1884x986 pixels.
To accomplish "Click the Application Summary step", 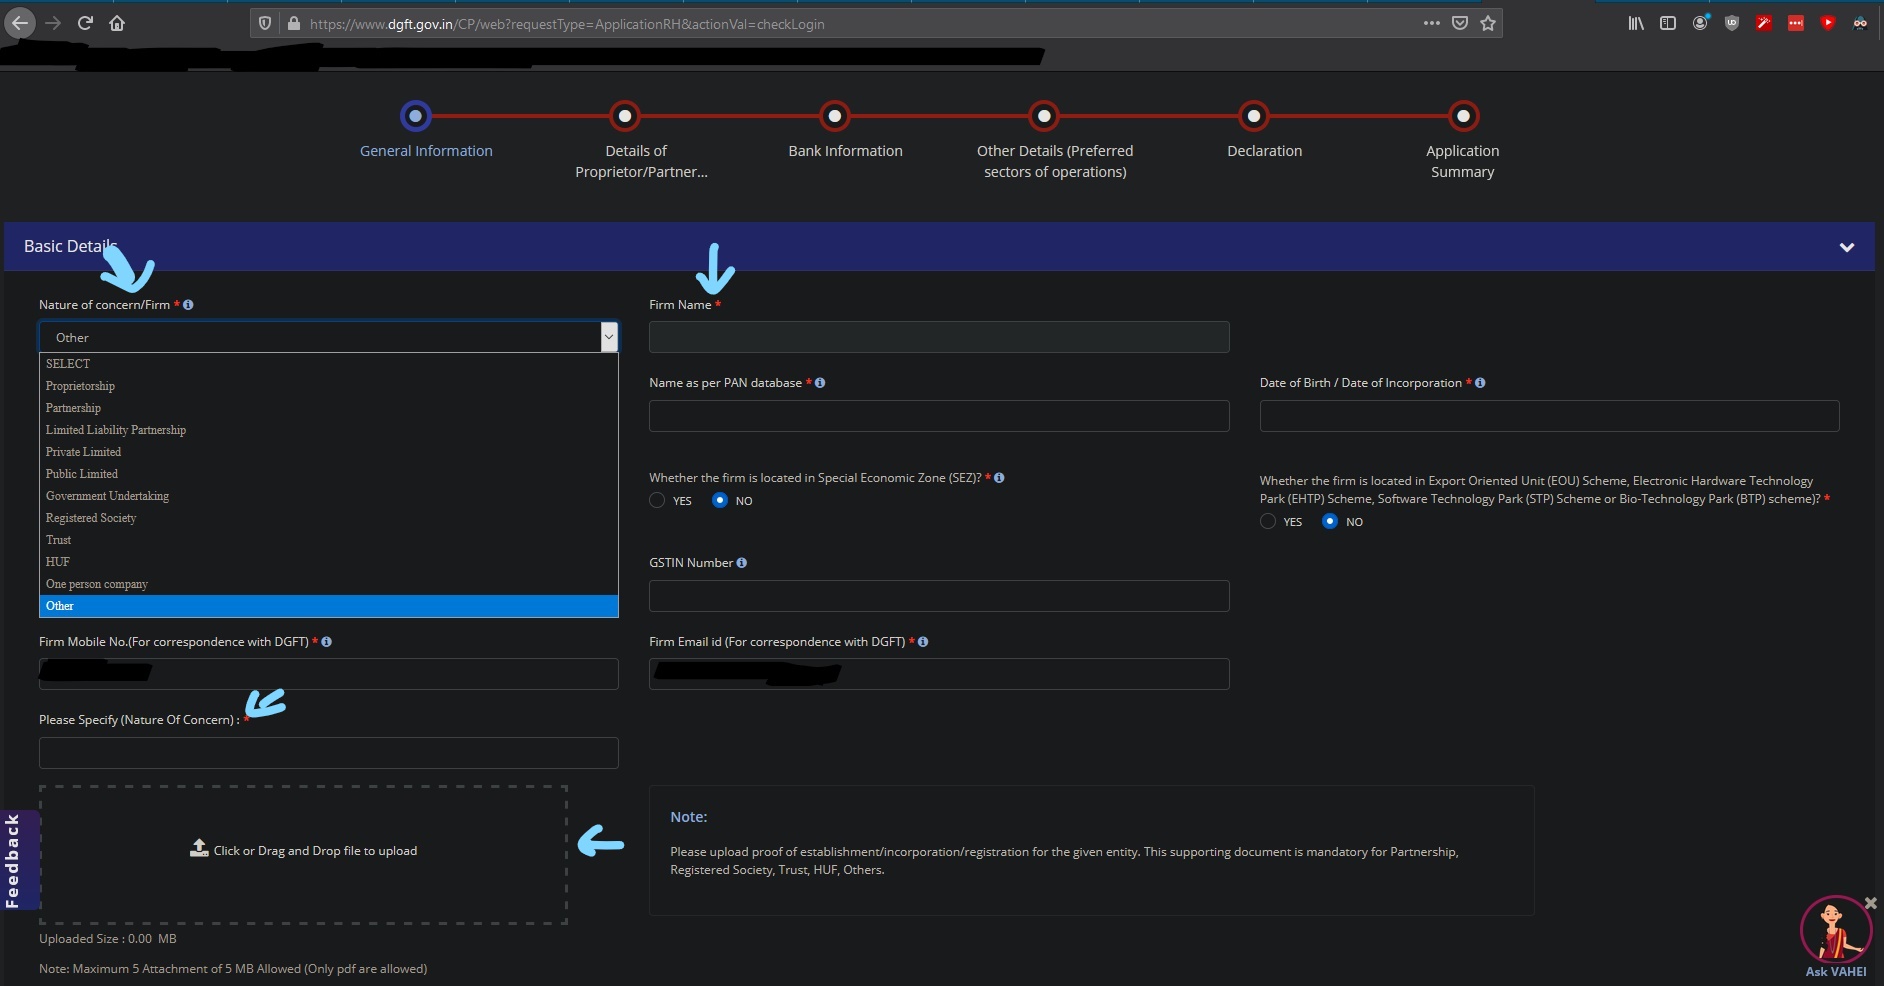I will point(1462,117).
